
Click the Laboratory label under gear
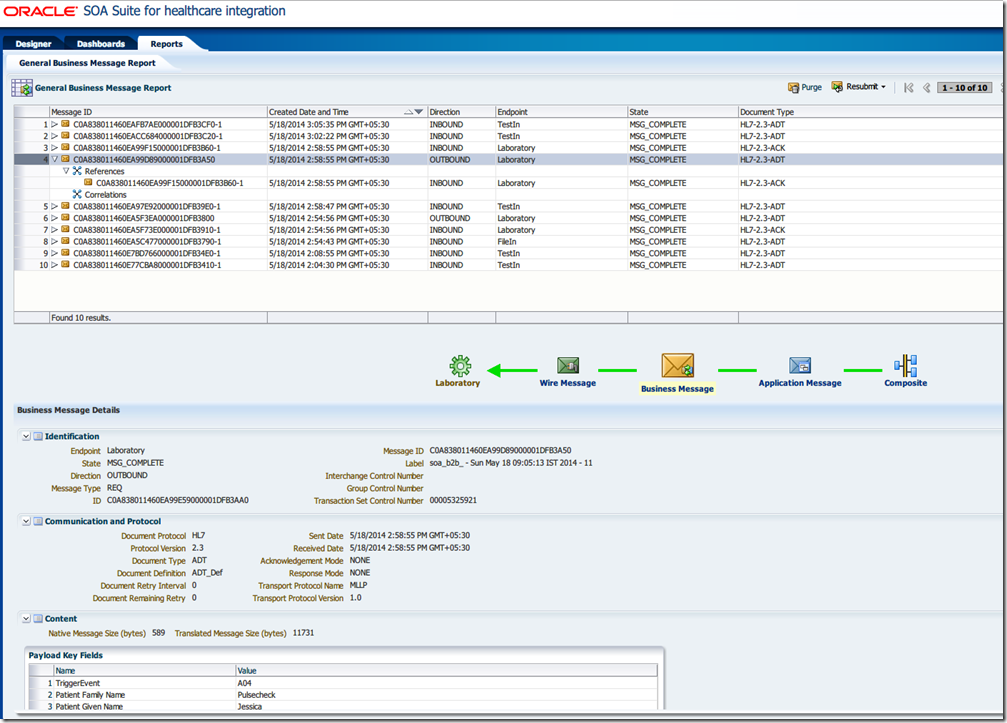coord(457,383)
